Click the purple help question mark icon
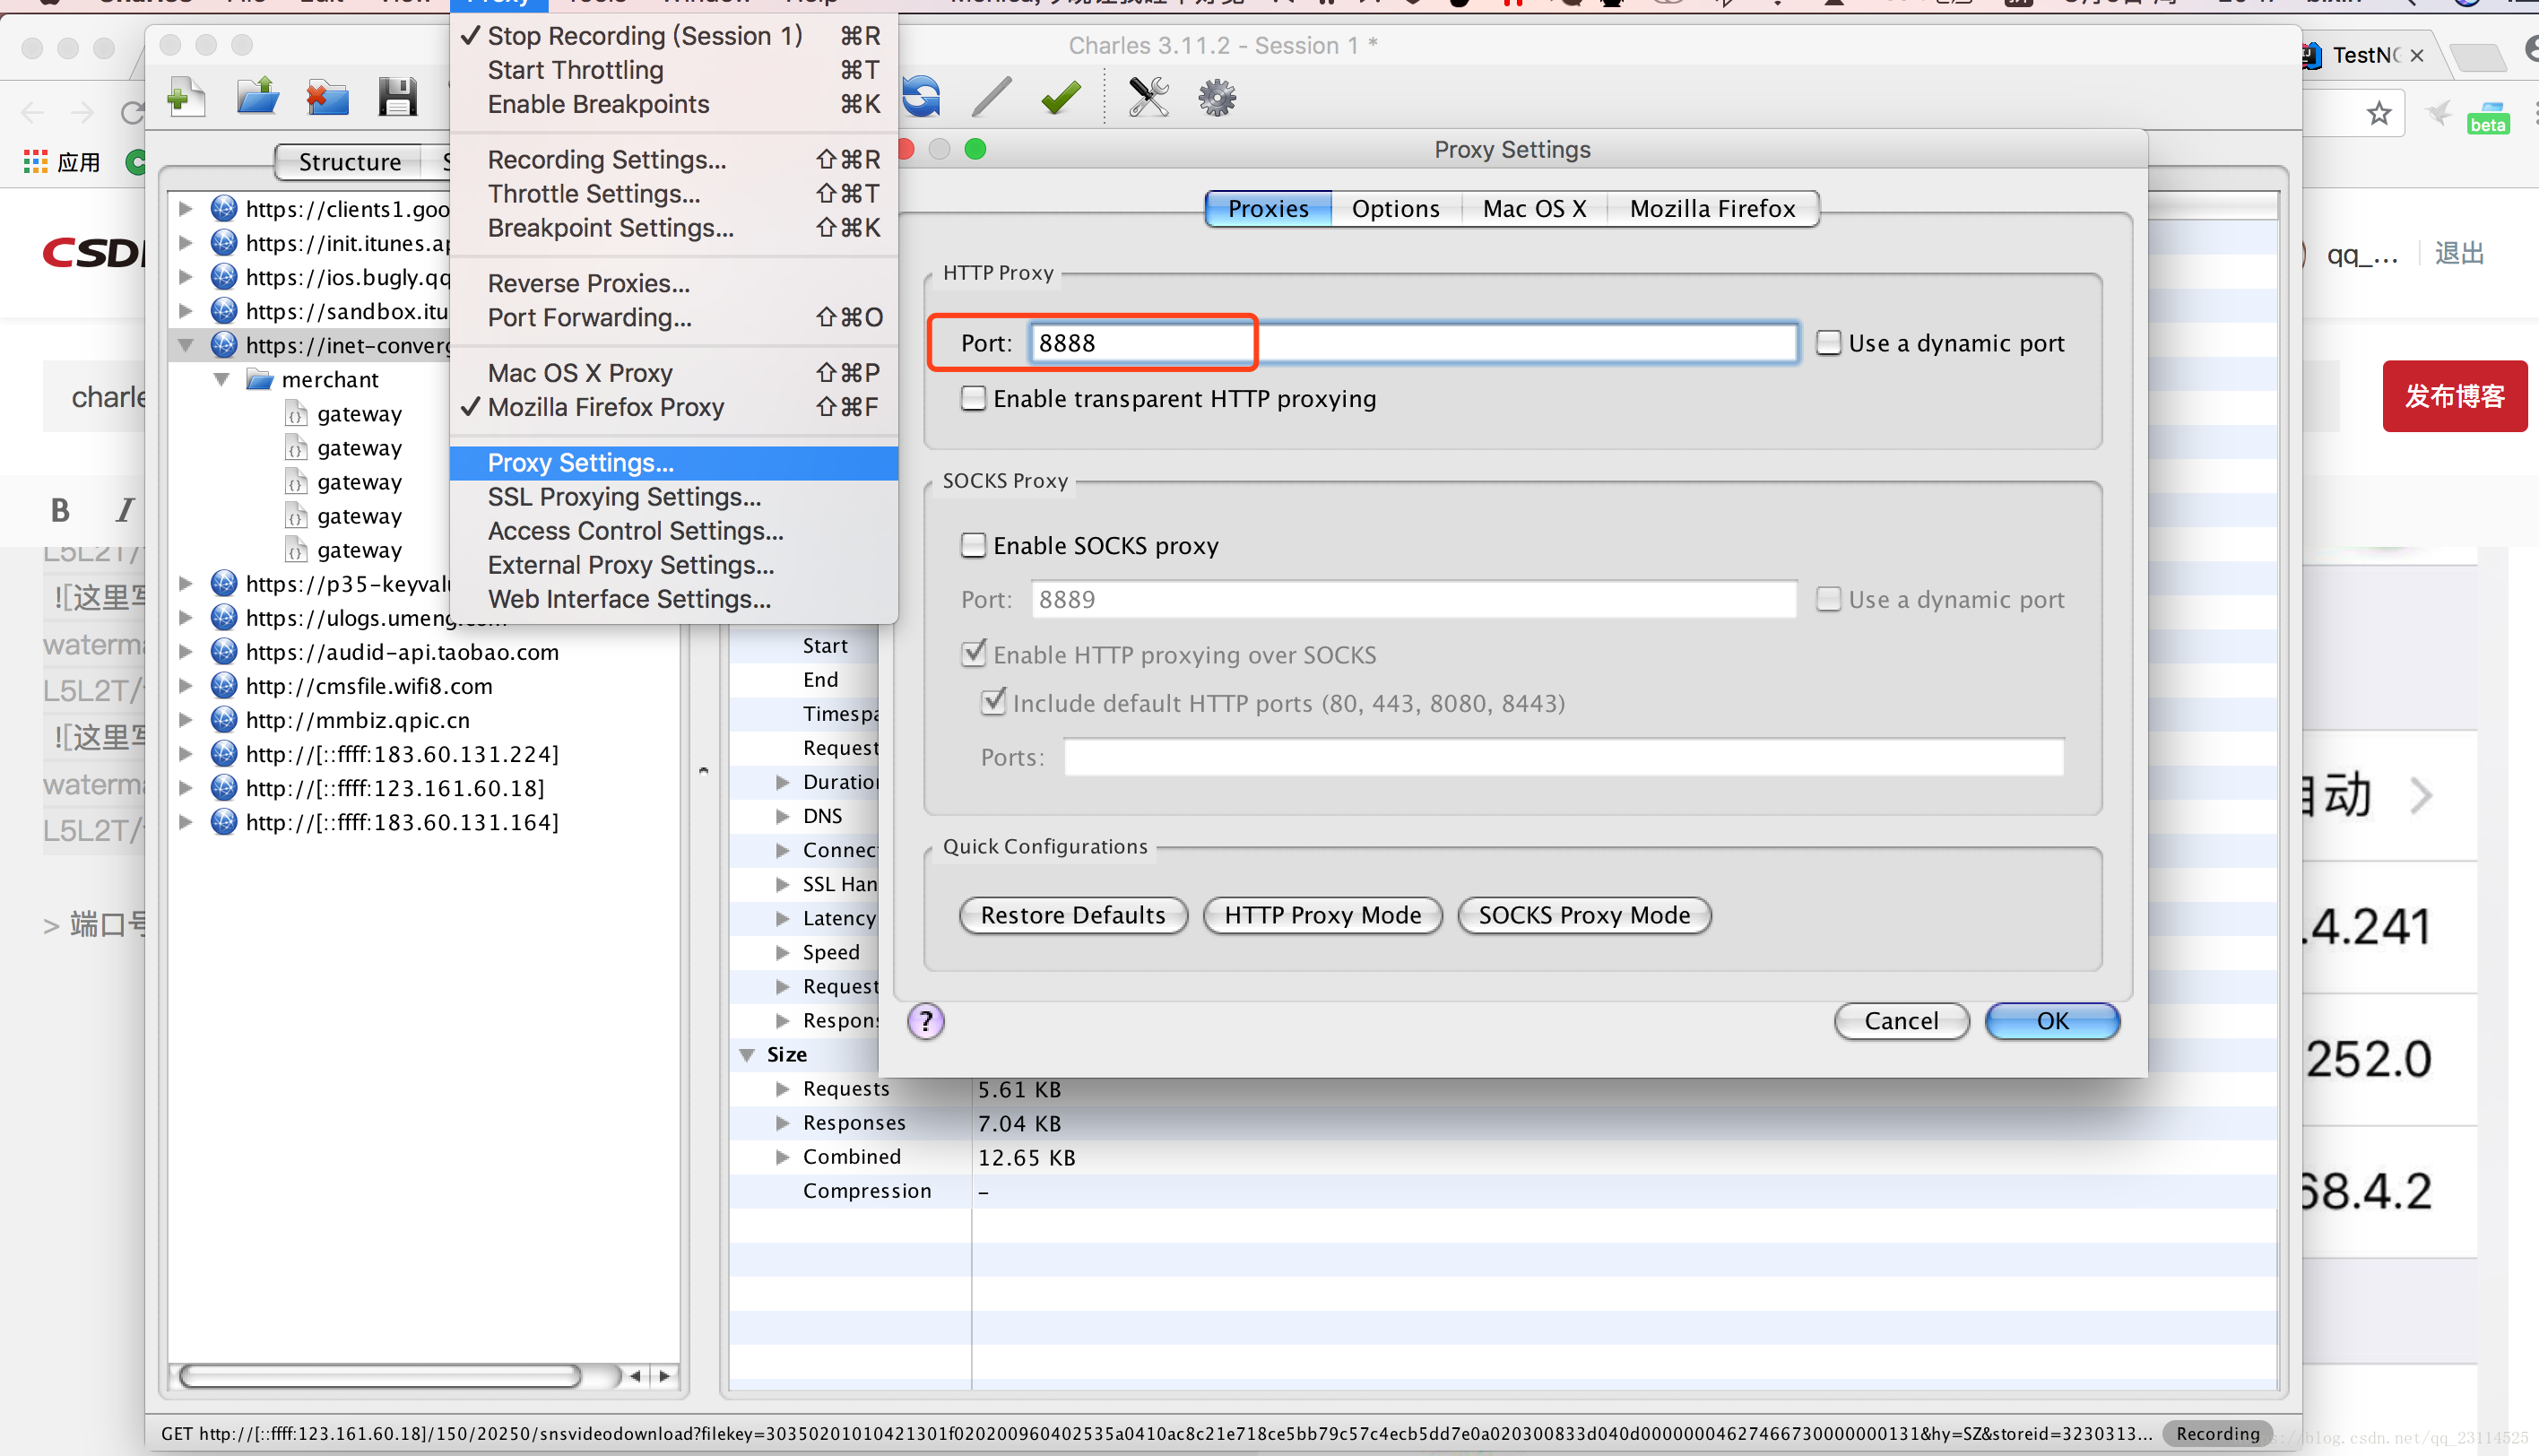This screenshot has width=2539, height=1456. [926, 1021]
